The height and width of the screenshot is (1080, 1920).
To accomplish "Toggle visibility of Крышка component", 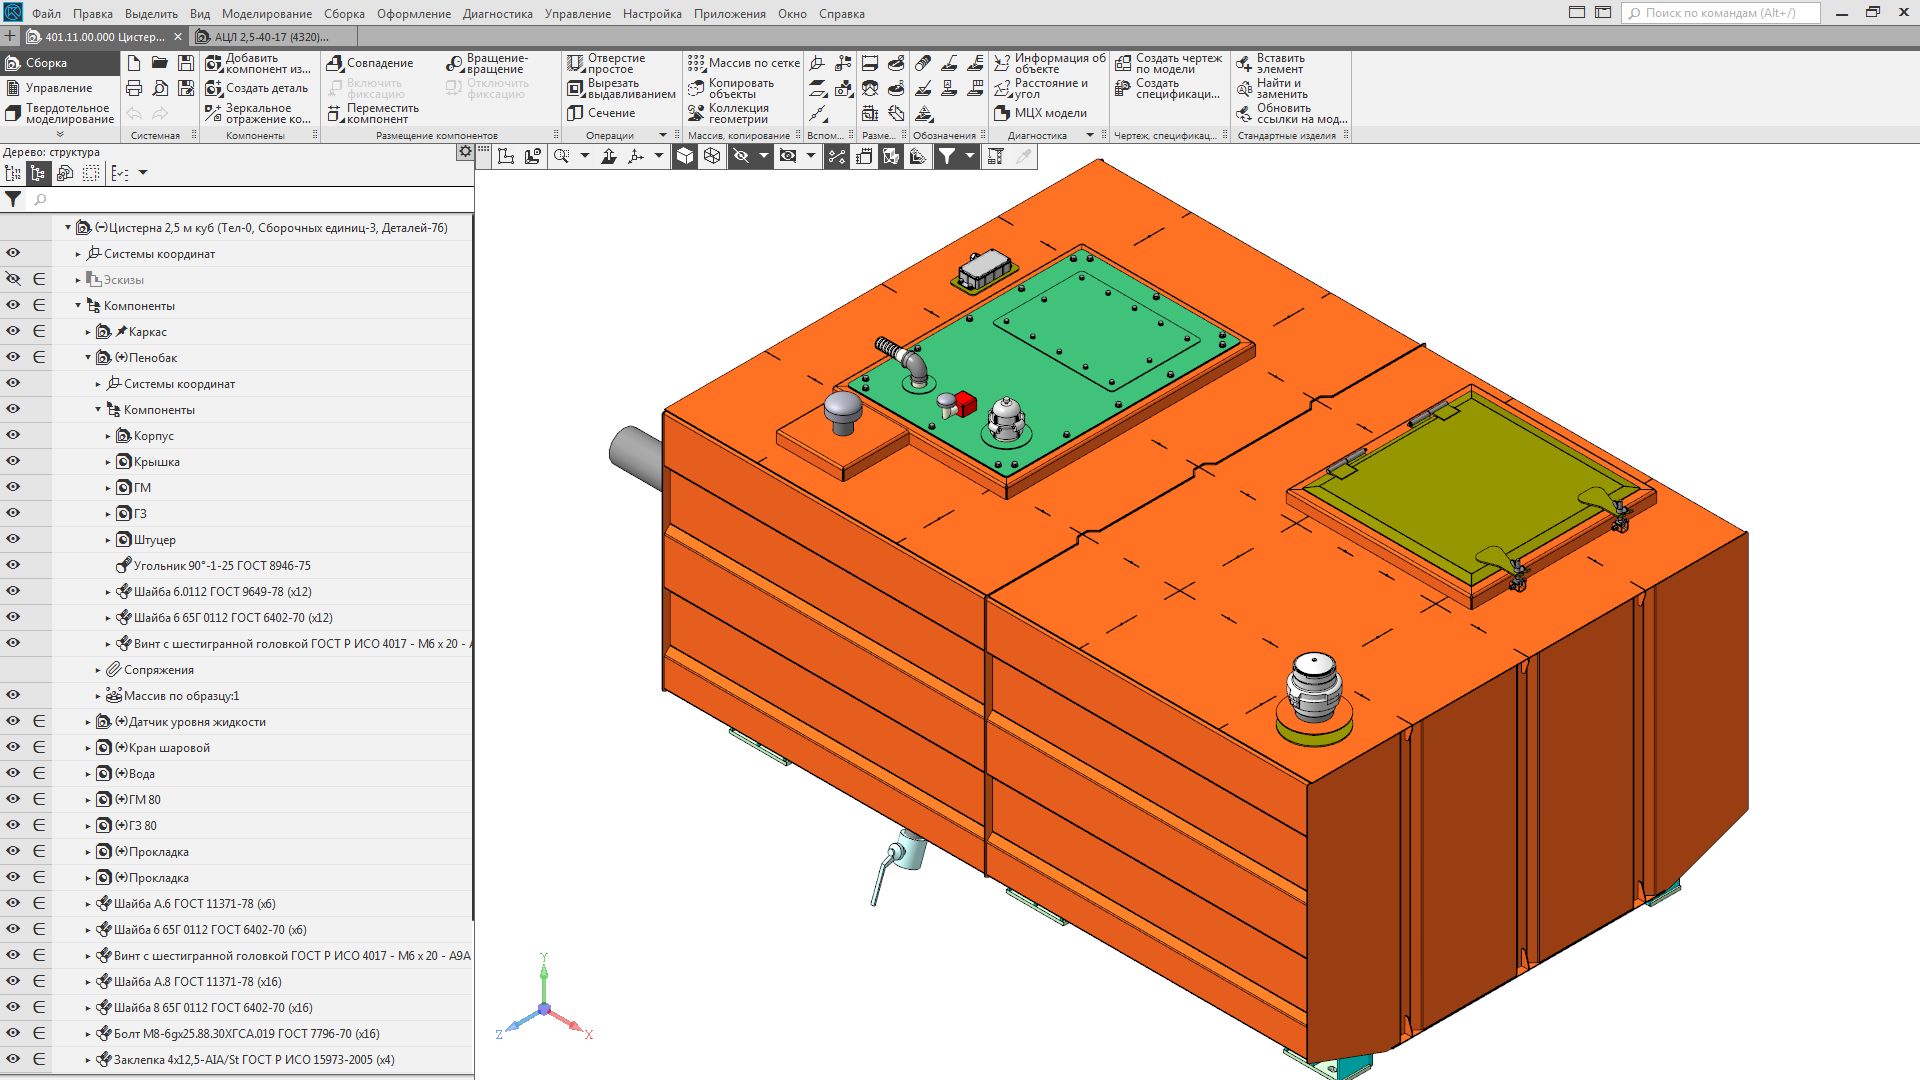I will [x=13, y=461].
